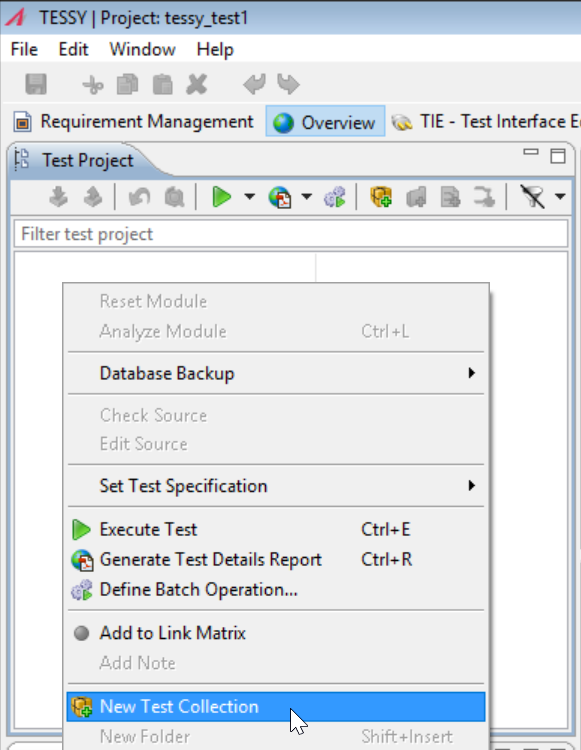Click the down arrow import icon in Test Project toolbar
The height and width of the screenshot is (750, 581).
tap(58, 197)
